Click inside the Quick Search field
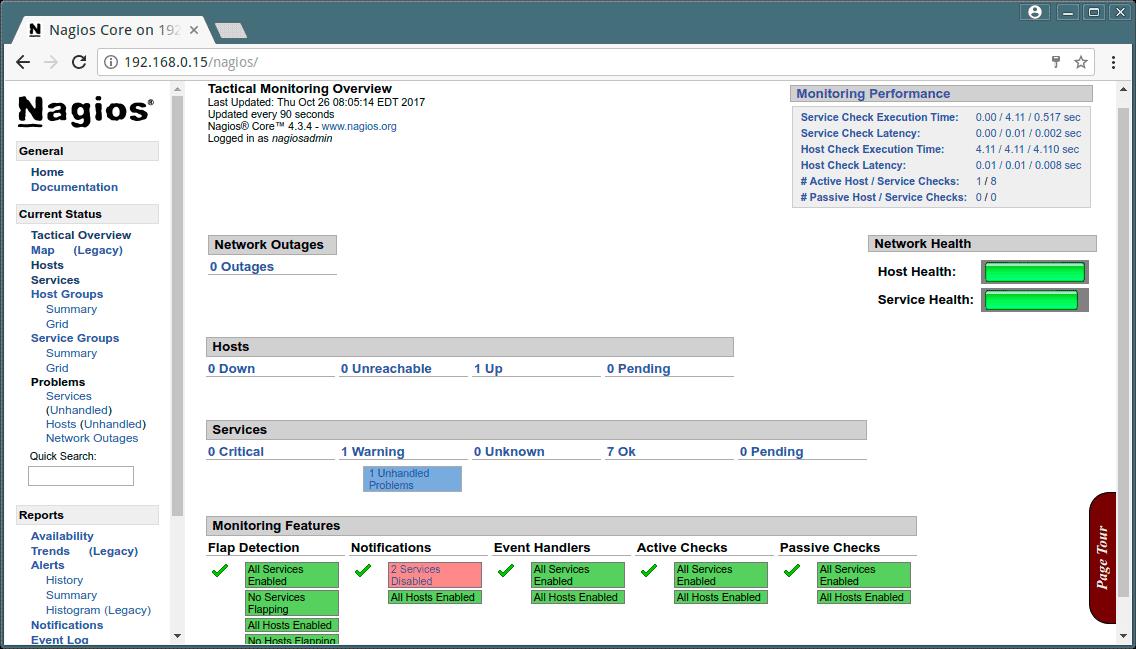The image size is (1136, 649). click(x=80, y=475)
